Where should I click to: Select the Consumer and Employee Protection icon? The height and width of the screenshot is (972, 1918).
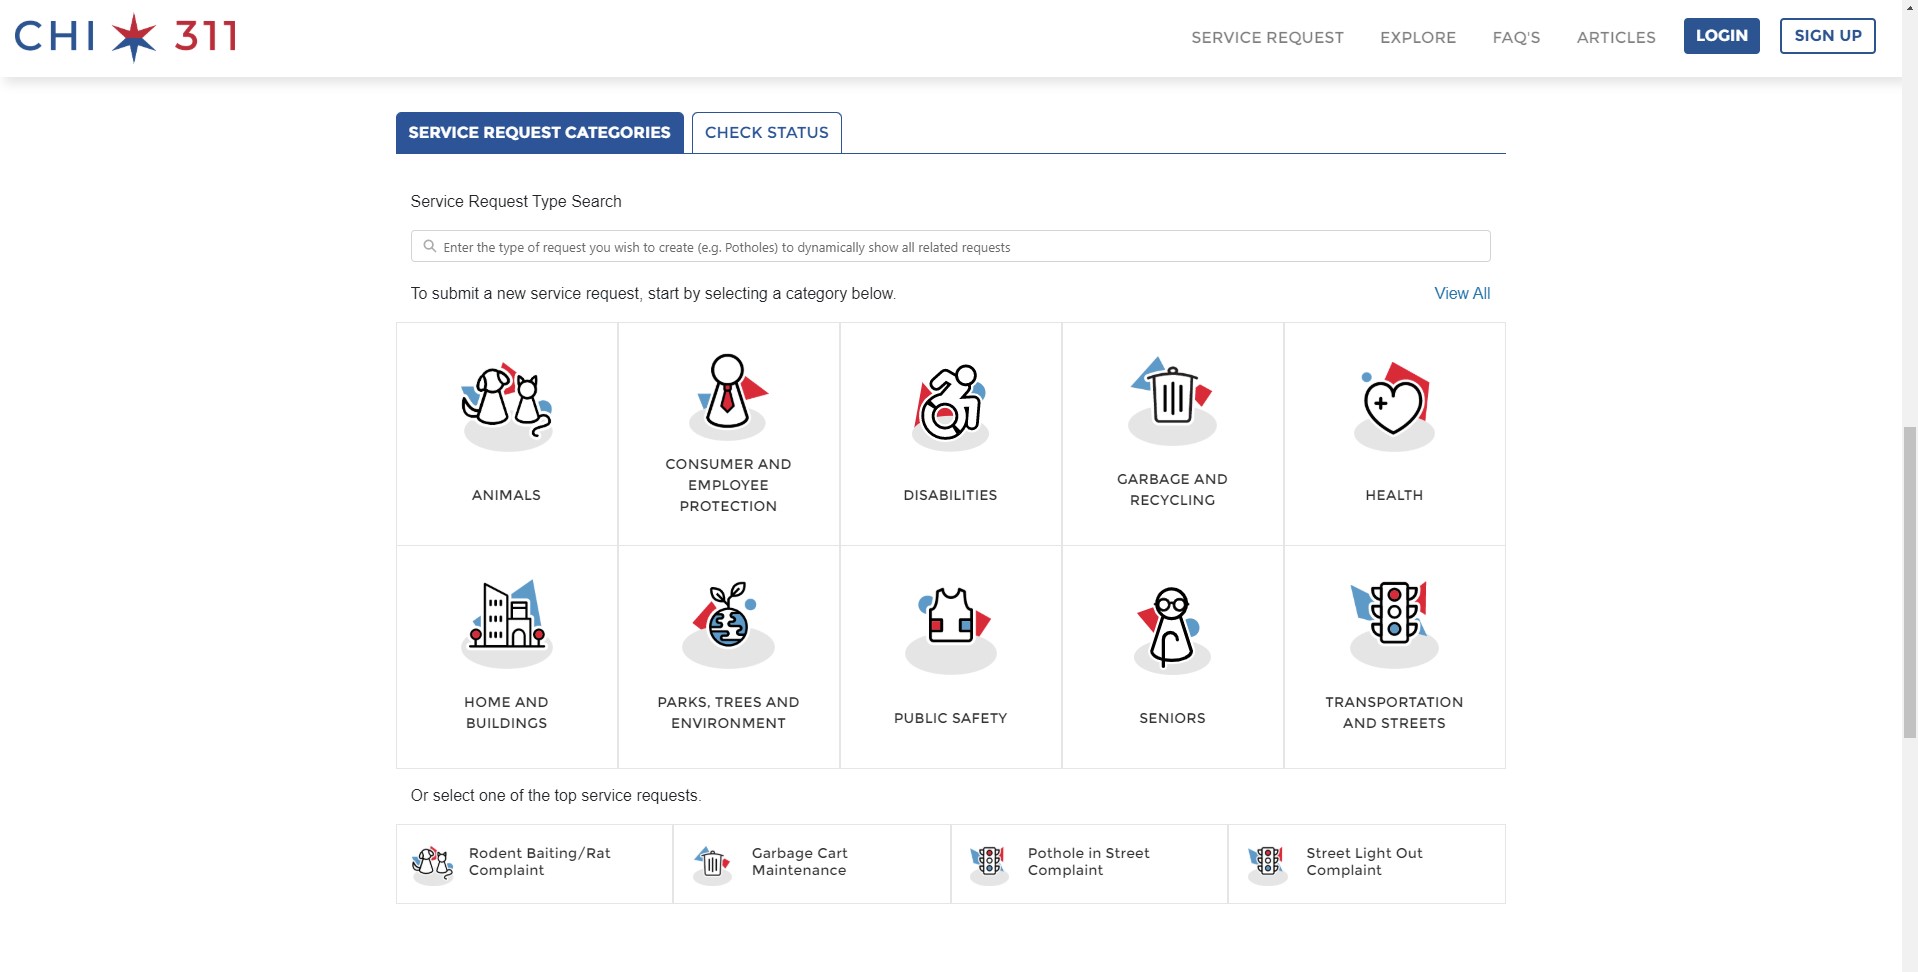click(x=729, y=396)
